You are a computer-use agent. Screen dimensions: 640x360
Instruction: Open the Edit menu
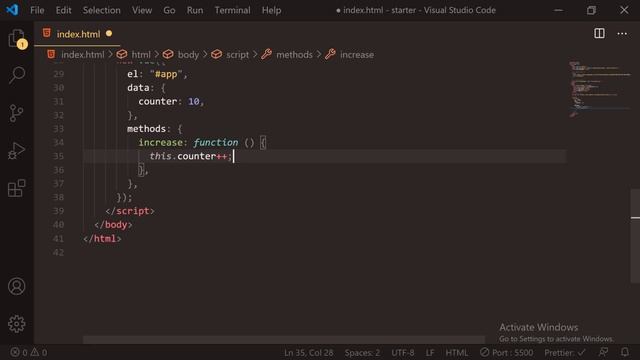63,10
